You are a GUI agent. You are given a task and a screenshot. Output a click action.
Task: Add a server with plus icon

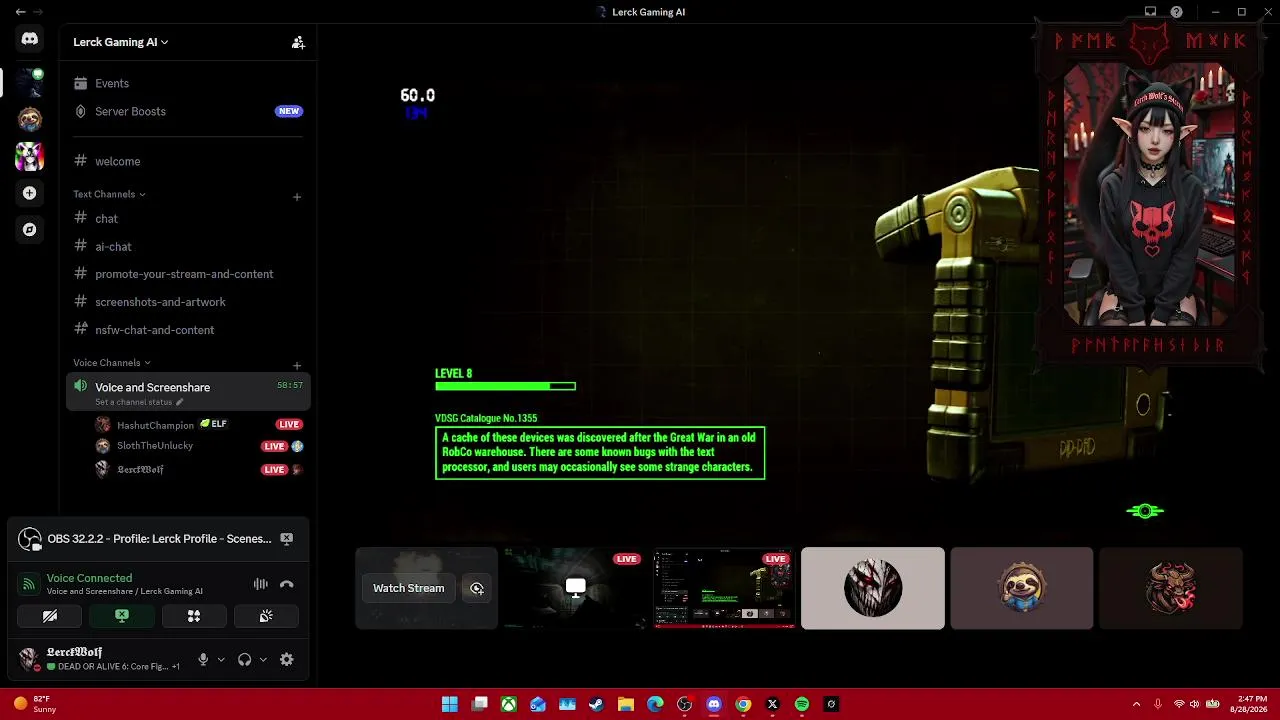(x=30, y=193)
